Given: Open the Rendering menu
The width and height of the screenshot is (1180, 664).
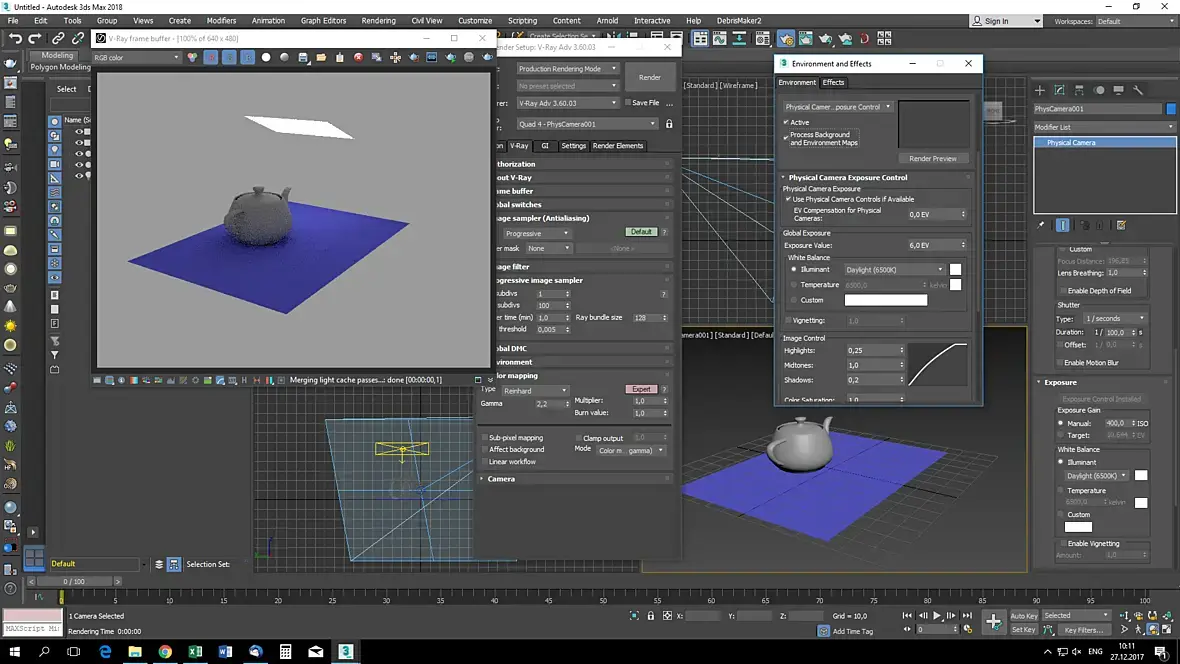Looking at the screenshot, I should coord(378,20).
